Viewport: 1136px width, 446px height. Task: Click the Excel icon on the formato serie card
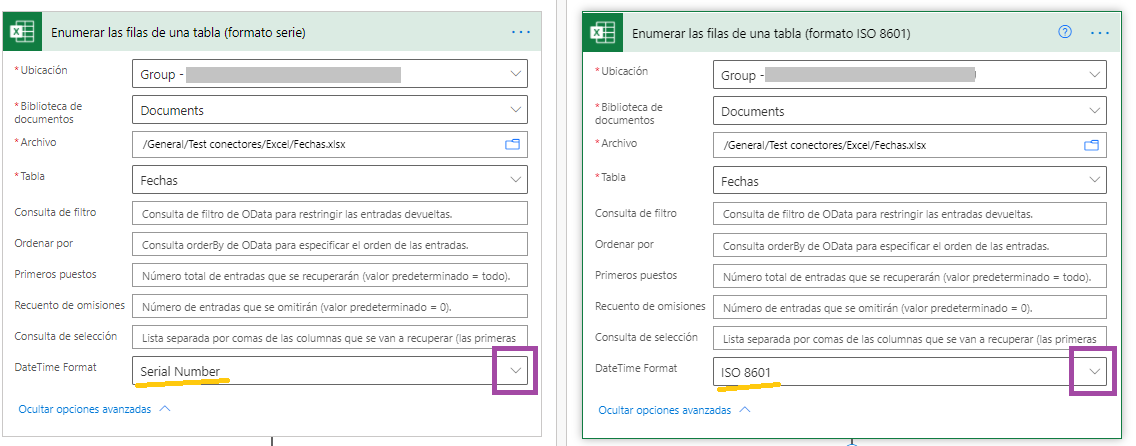pyautogui.click(x=22, y=32)
